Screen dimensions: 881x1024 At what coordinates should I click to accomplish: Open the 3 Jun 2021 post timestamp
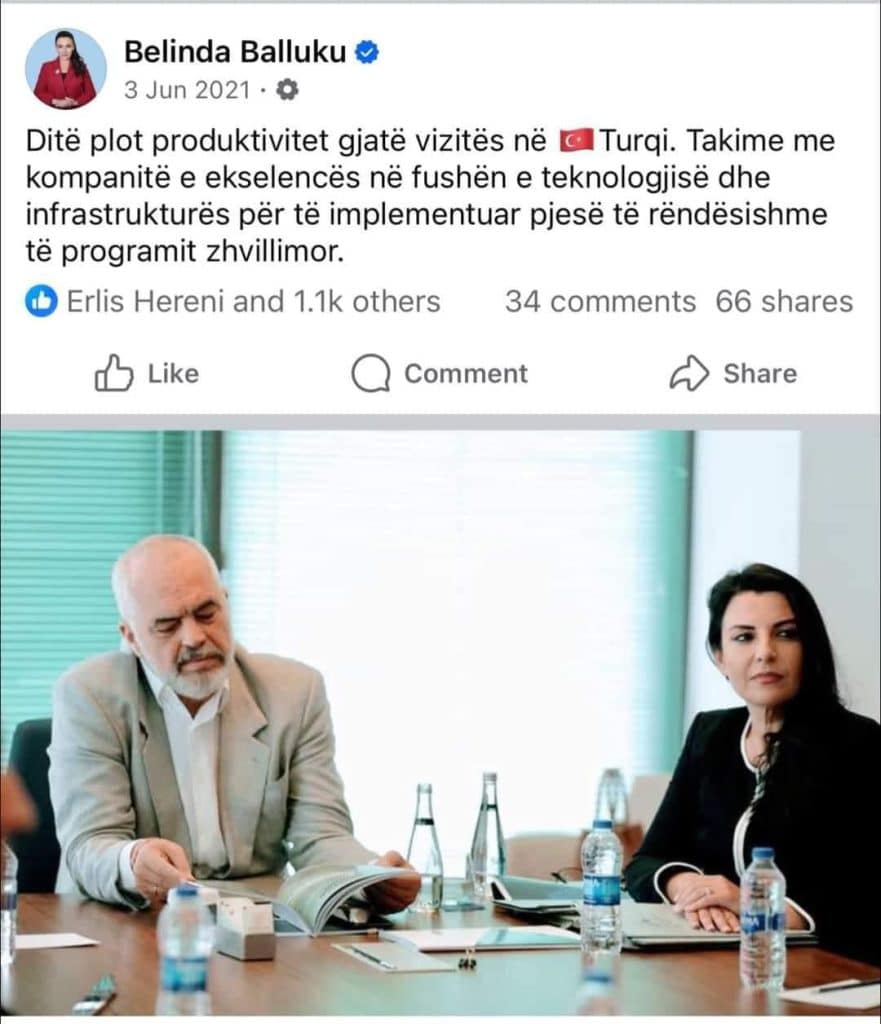(187, 89)
